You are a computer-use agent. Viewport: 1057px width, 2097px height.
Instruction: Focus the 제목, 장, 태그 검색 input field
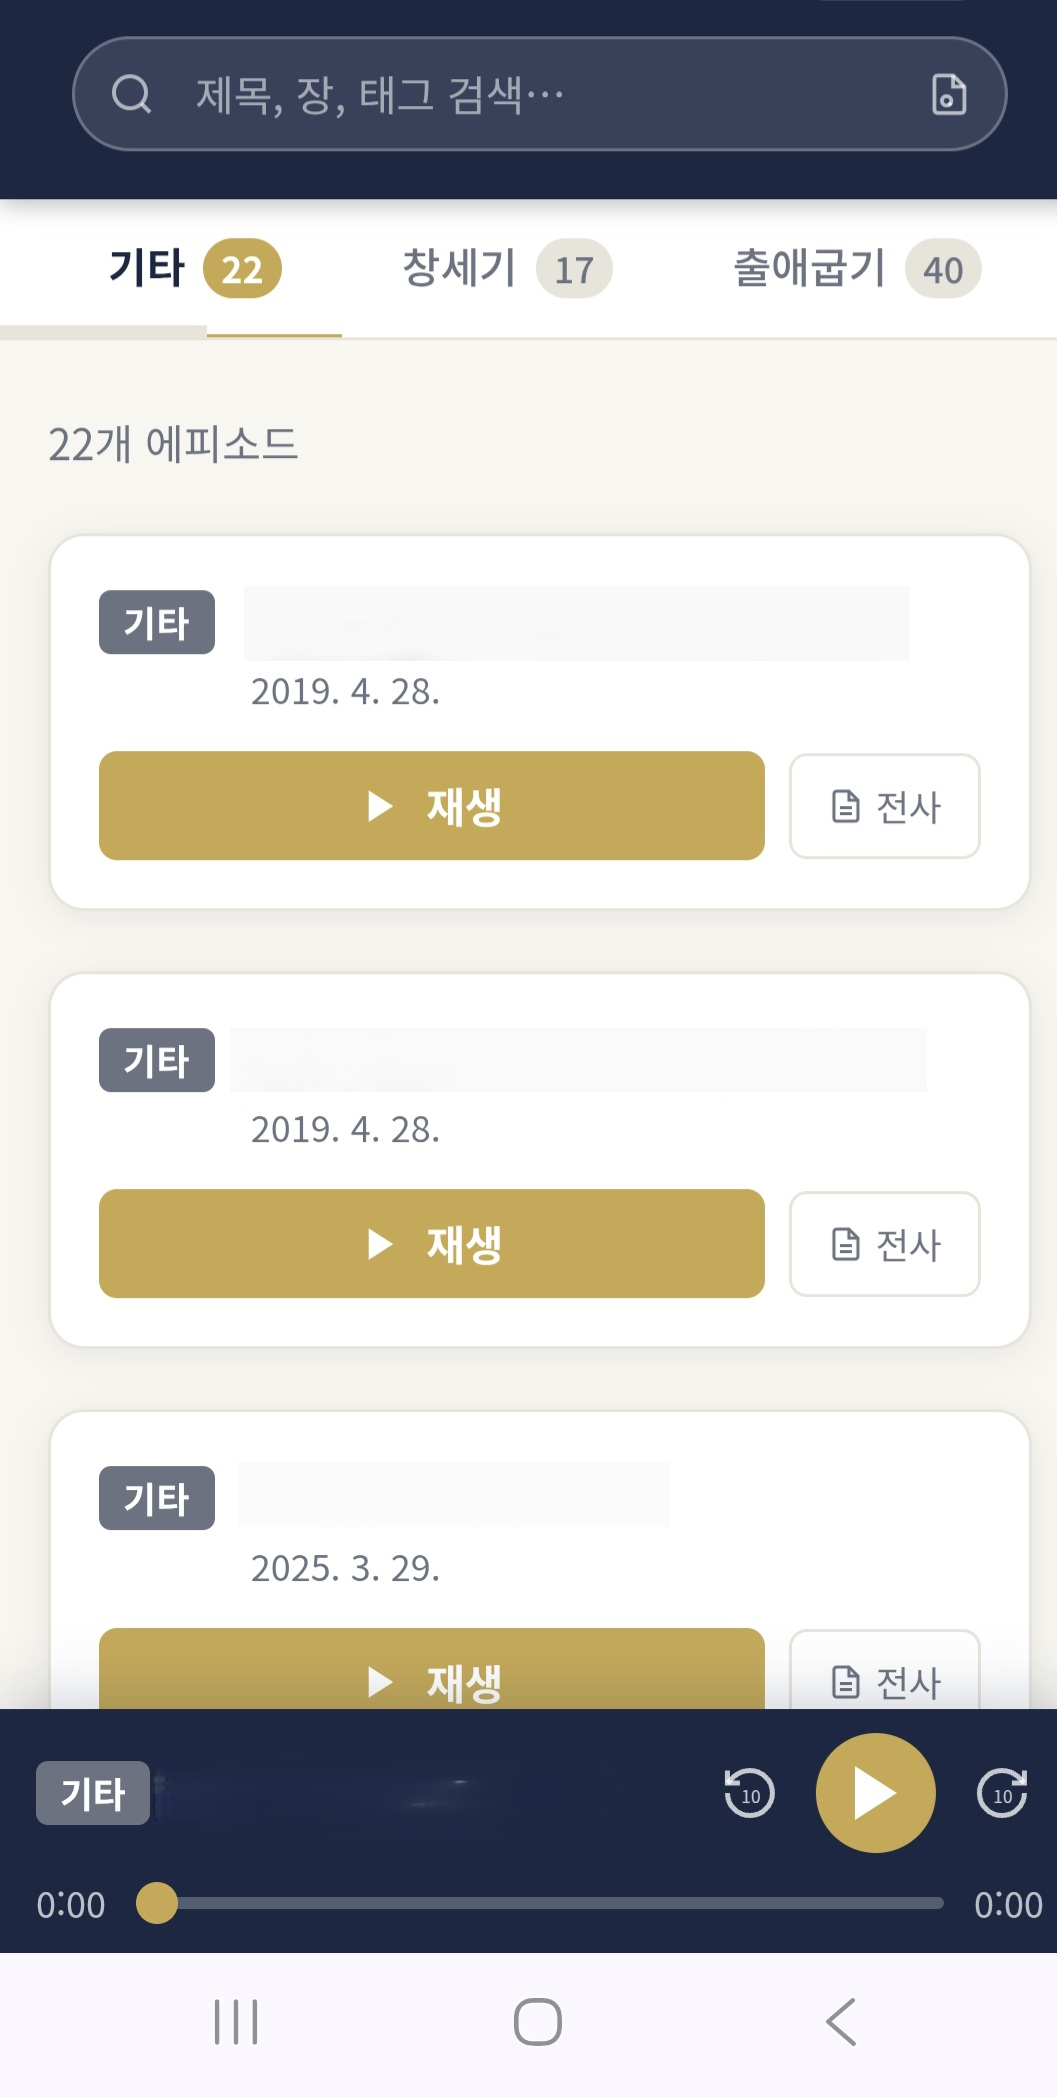pos(540,95)
